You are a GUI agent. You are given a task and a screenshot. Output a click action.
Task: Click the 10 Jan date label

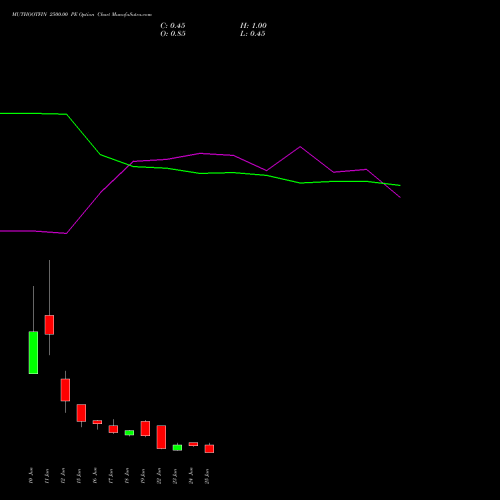pos(31,476)
